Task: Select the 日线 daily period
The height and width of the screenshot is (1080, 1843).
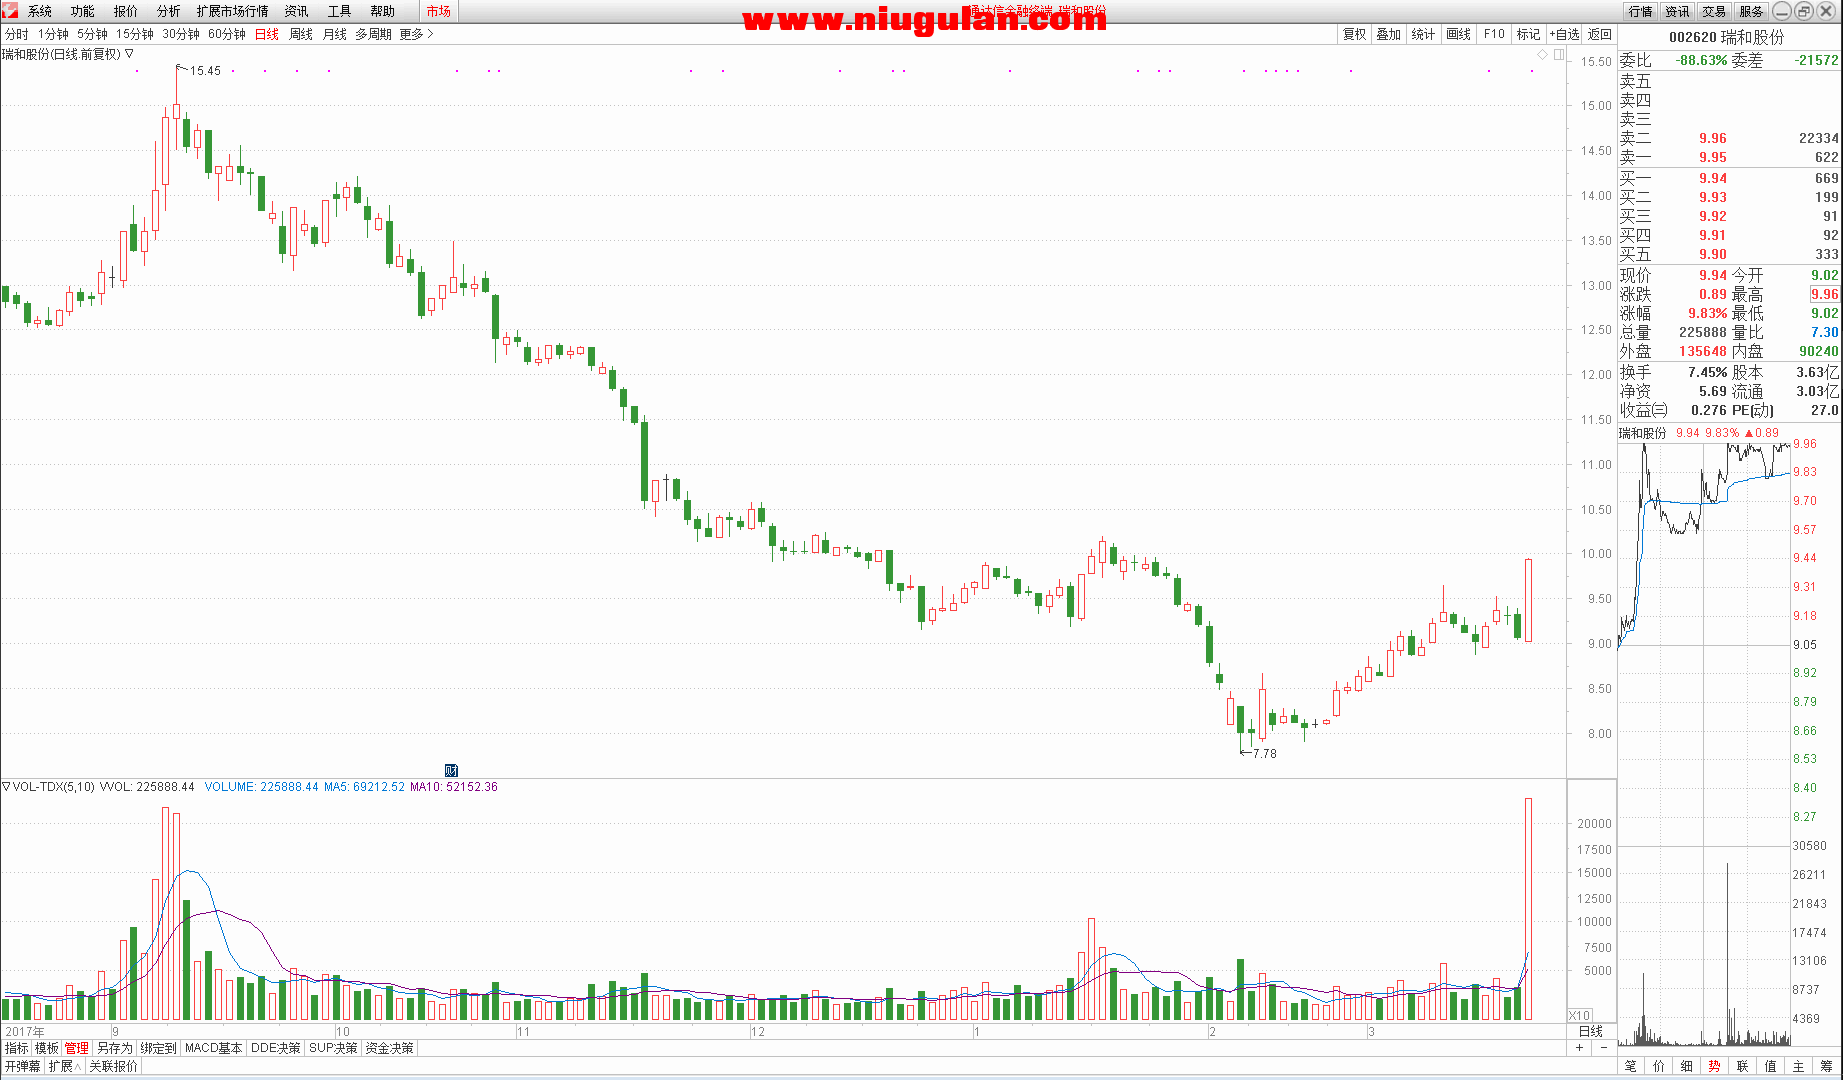Action: click(x=267, y=34)
